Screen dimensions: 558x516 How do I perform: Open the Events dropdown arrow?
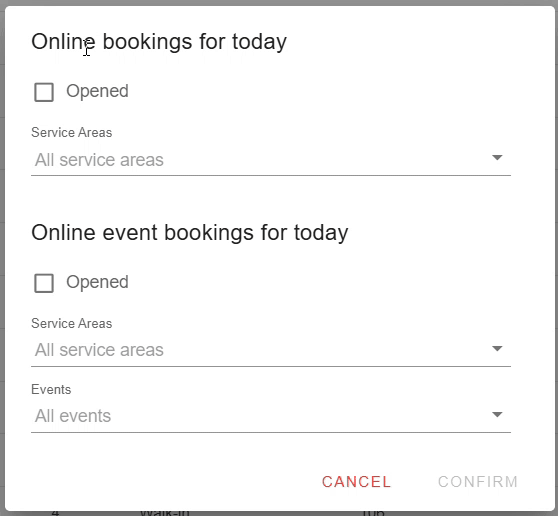[497, 415]
